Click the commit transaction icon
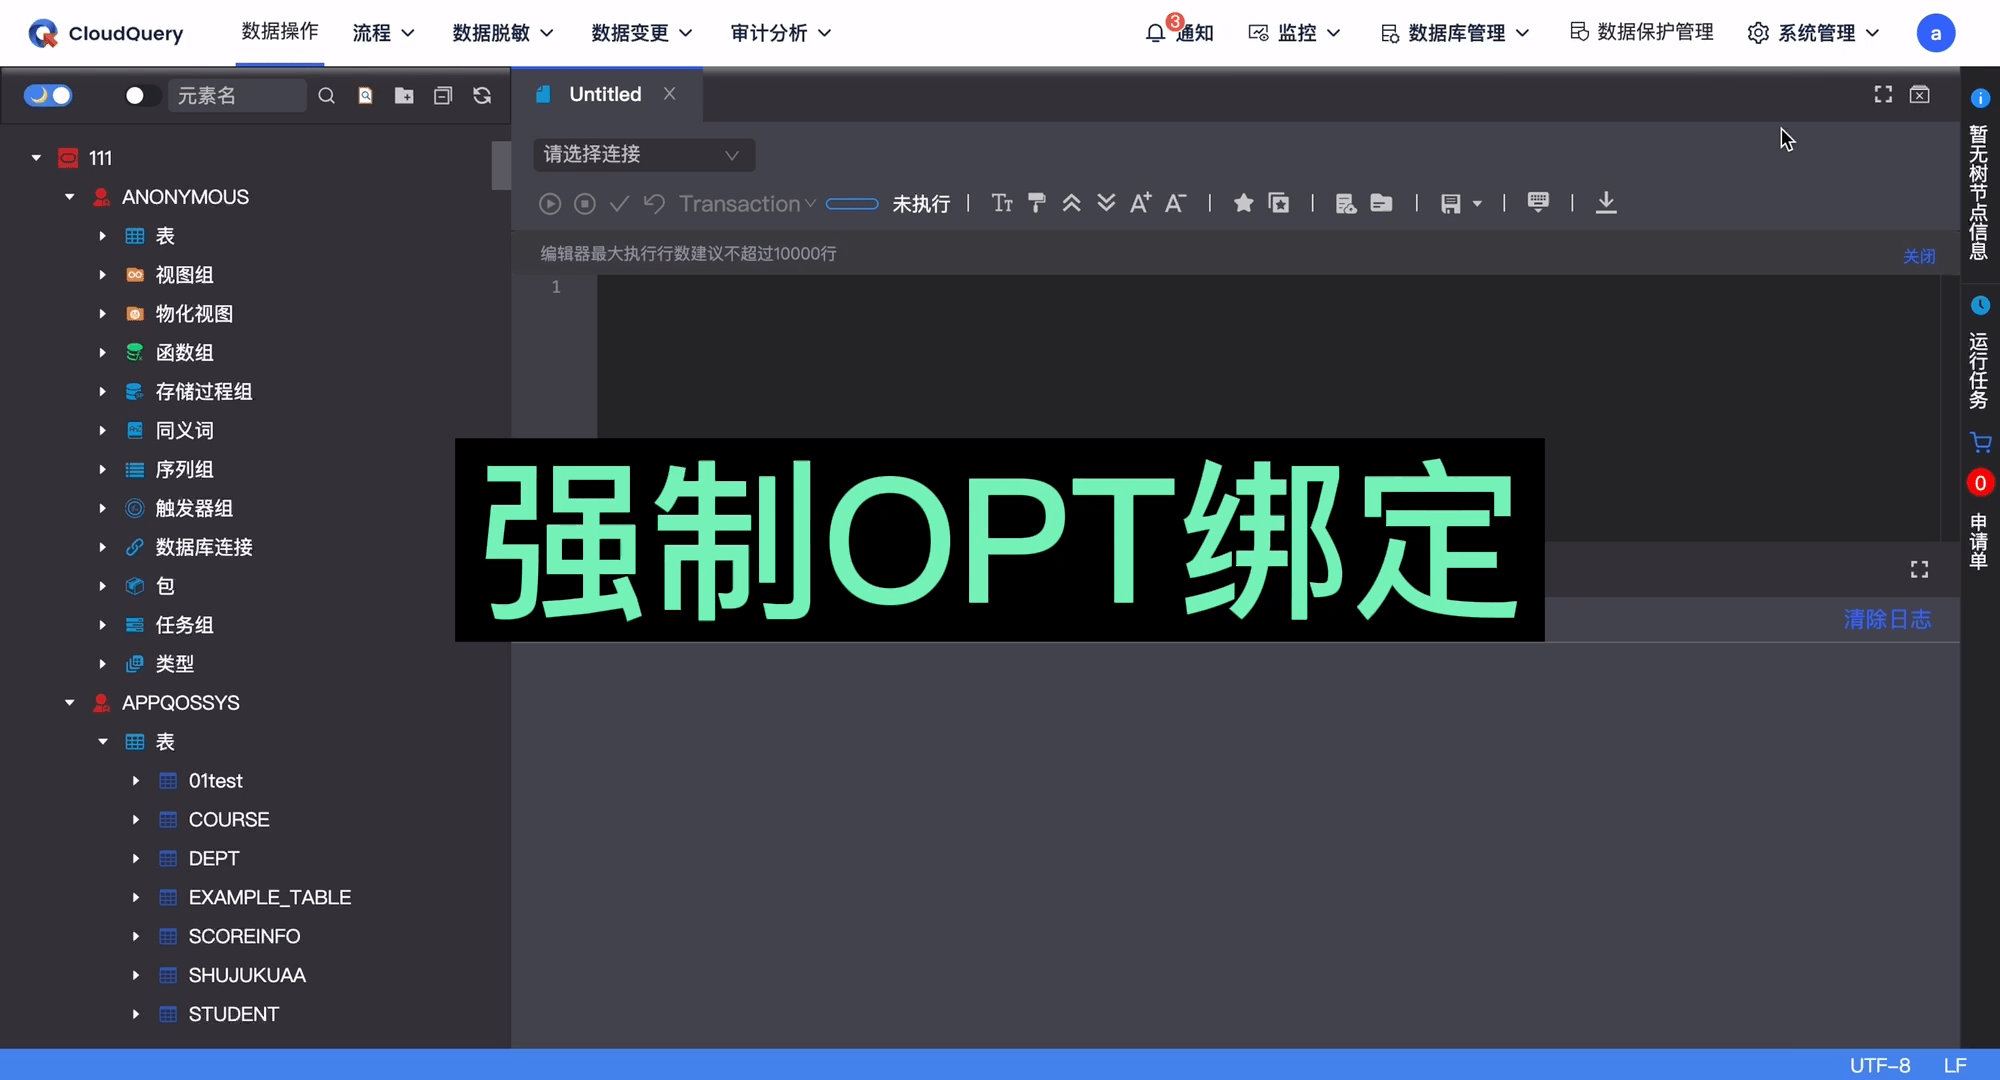2000x1080 pixels. tap(618, 203)
